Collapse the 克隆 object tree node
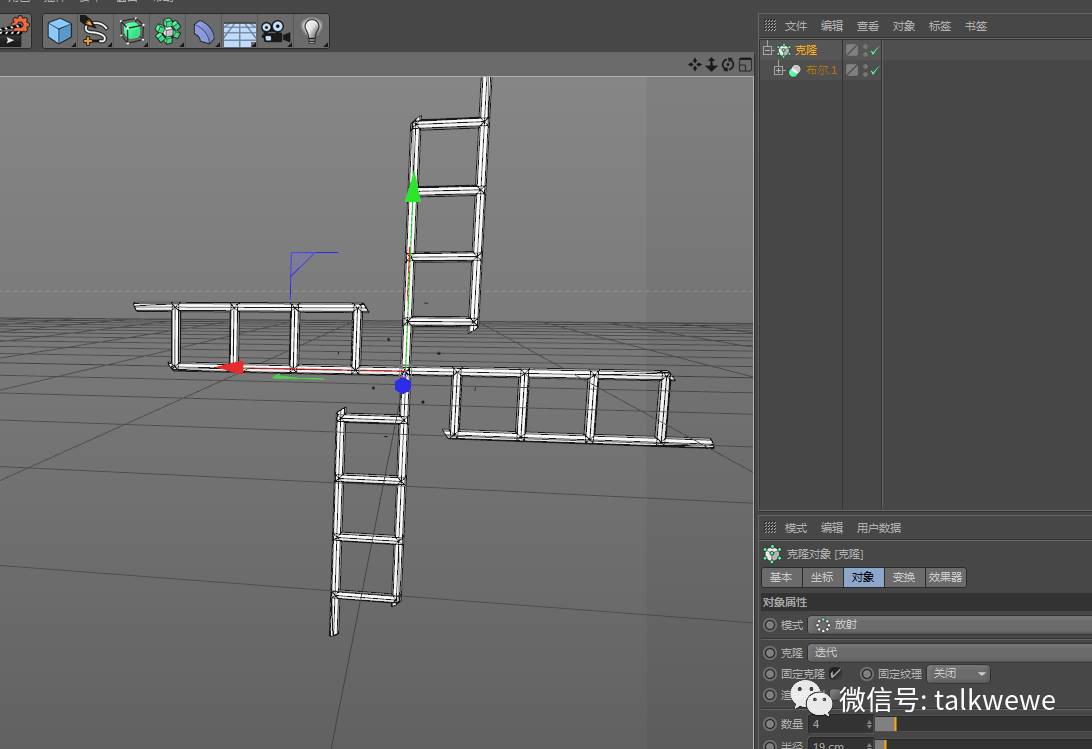This screenshot has width=1092, height=749. [767, 49]
